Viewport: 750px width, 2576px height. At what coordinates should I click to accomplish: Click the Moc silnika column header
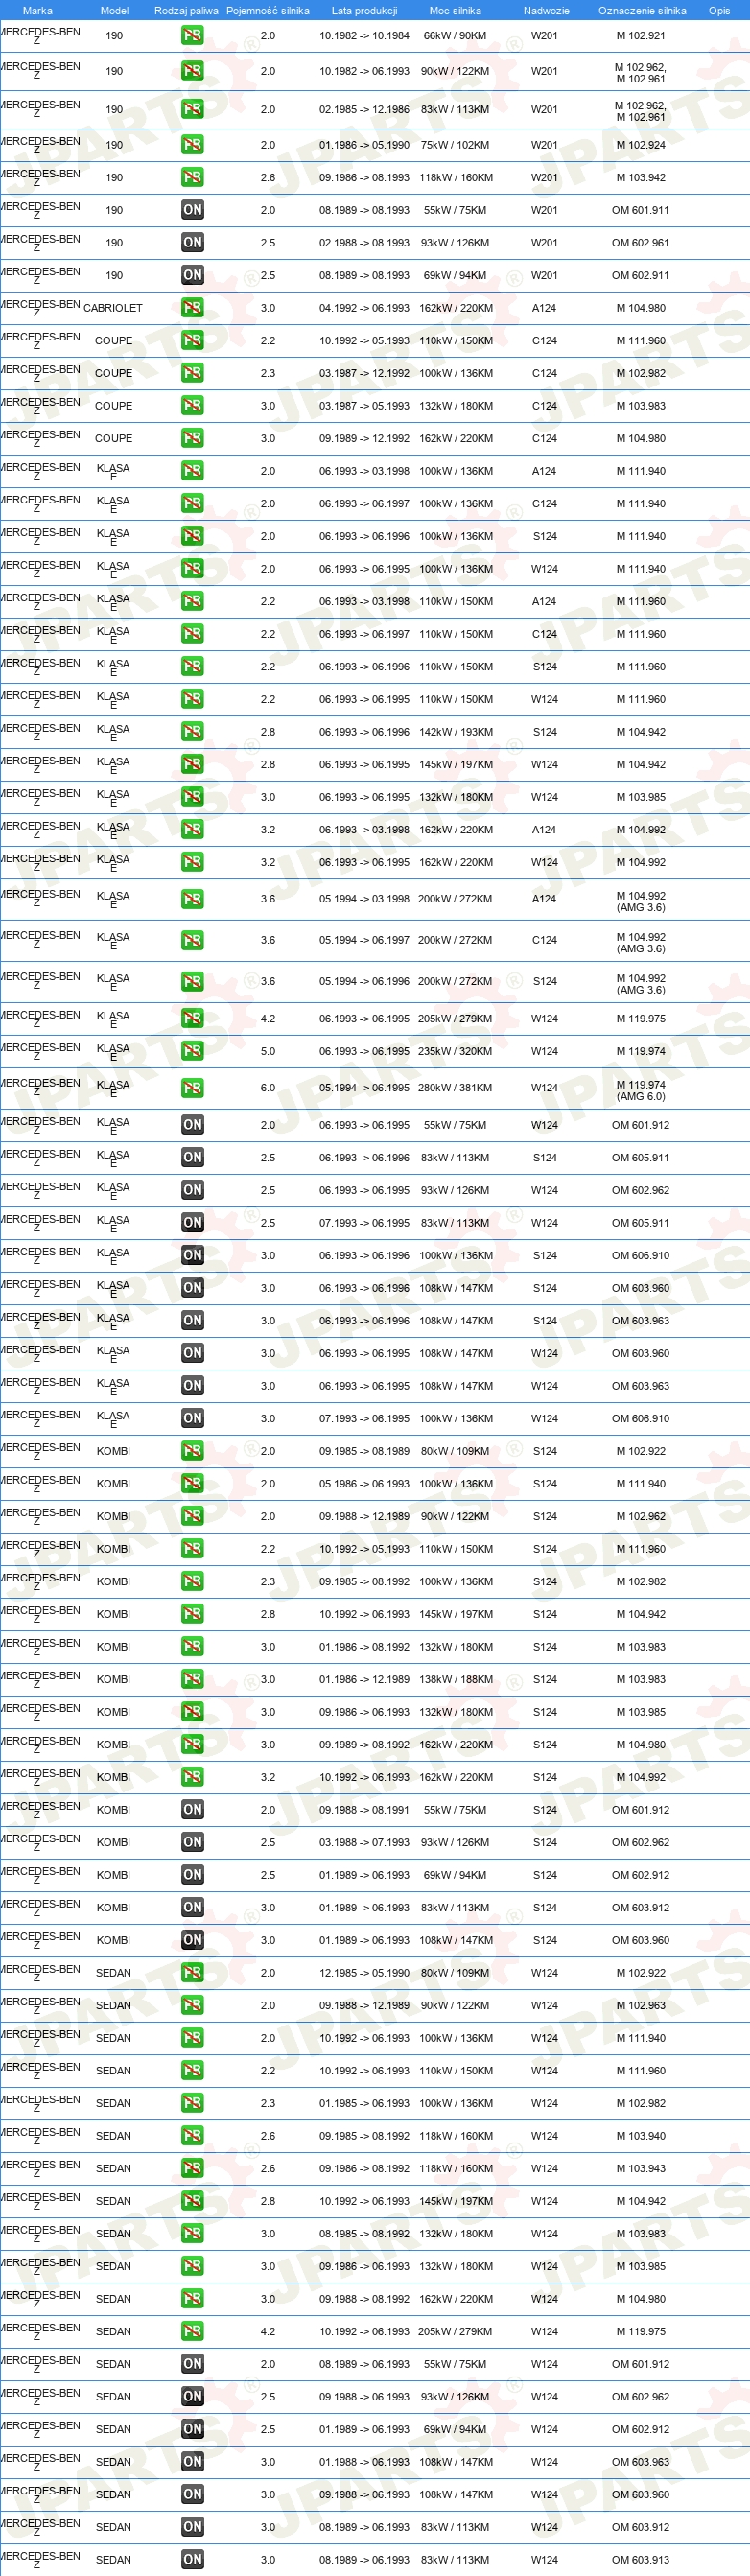(455, 10)
